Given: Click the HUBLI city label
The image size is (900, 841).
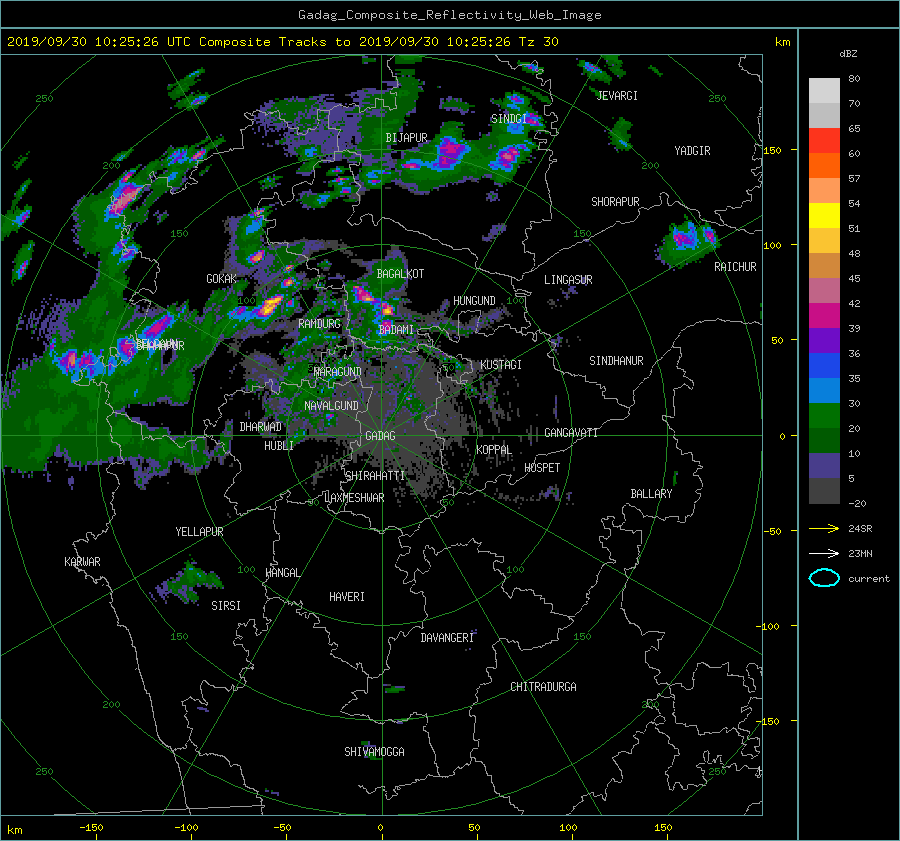Looking at the screenshot, I should (x=279, y=446).
